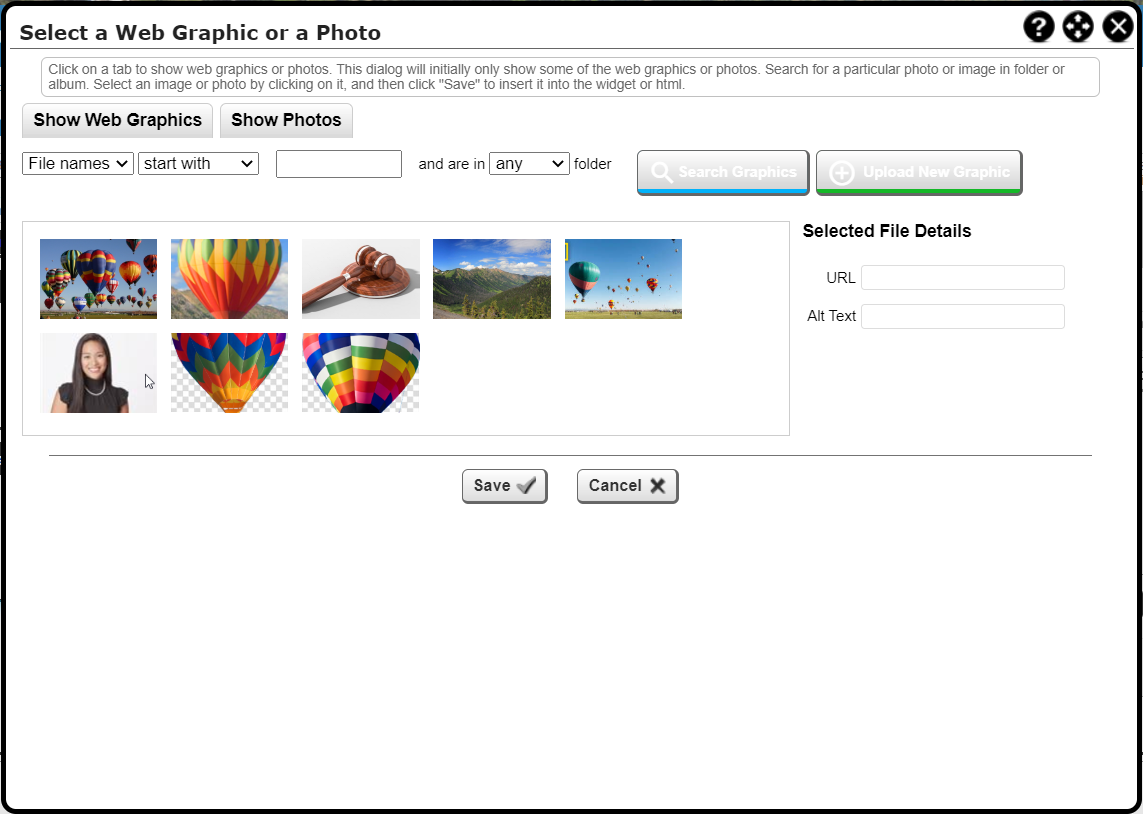Switch to the Show Web Graphics tab
1143x814 pixels.
point(116,120)
